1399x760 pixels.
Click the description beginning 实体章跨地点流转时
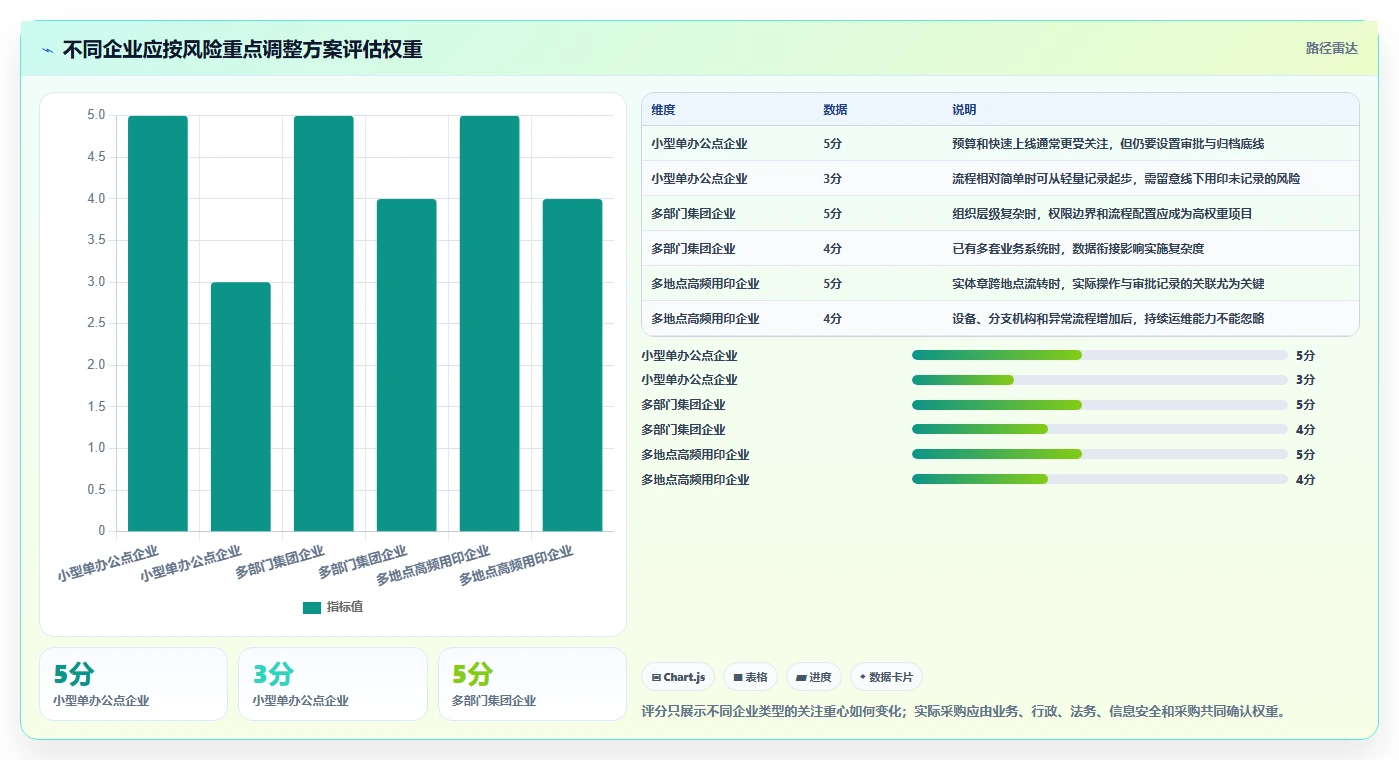point(1108,284)
